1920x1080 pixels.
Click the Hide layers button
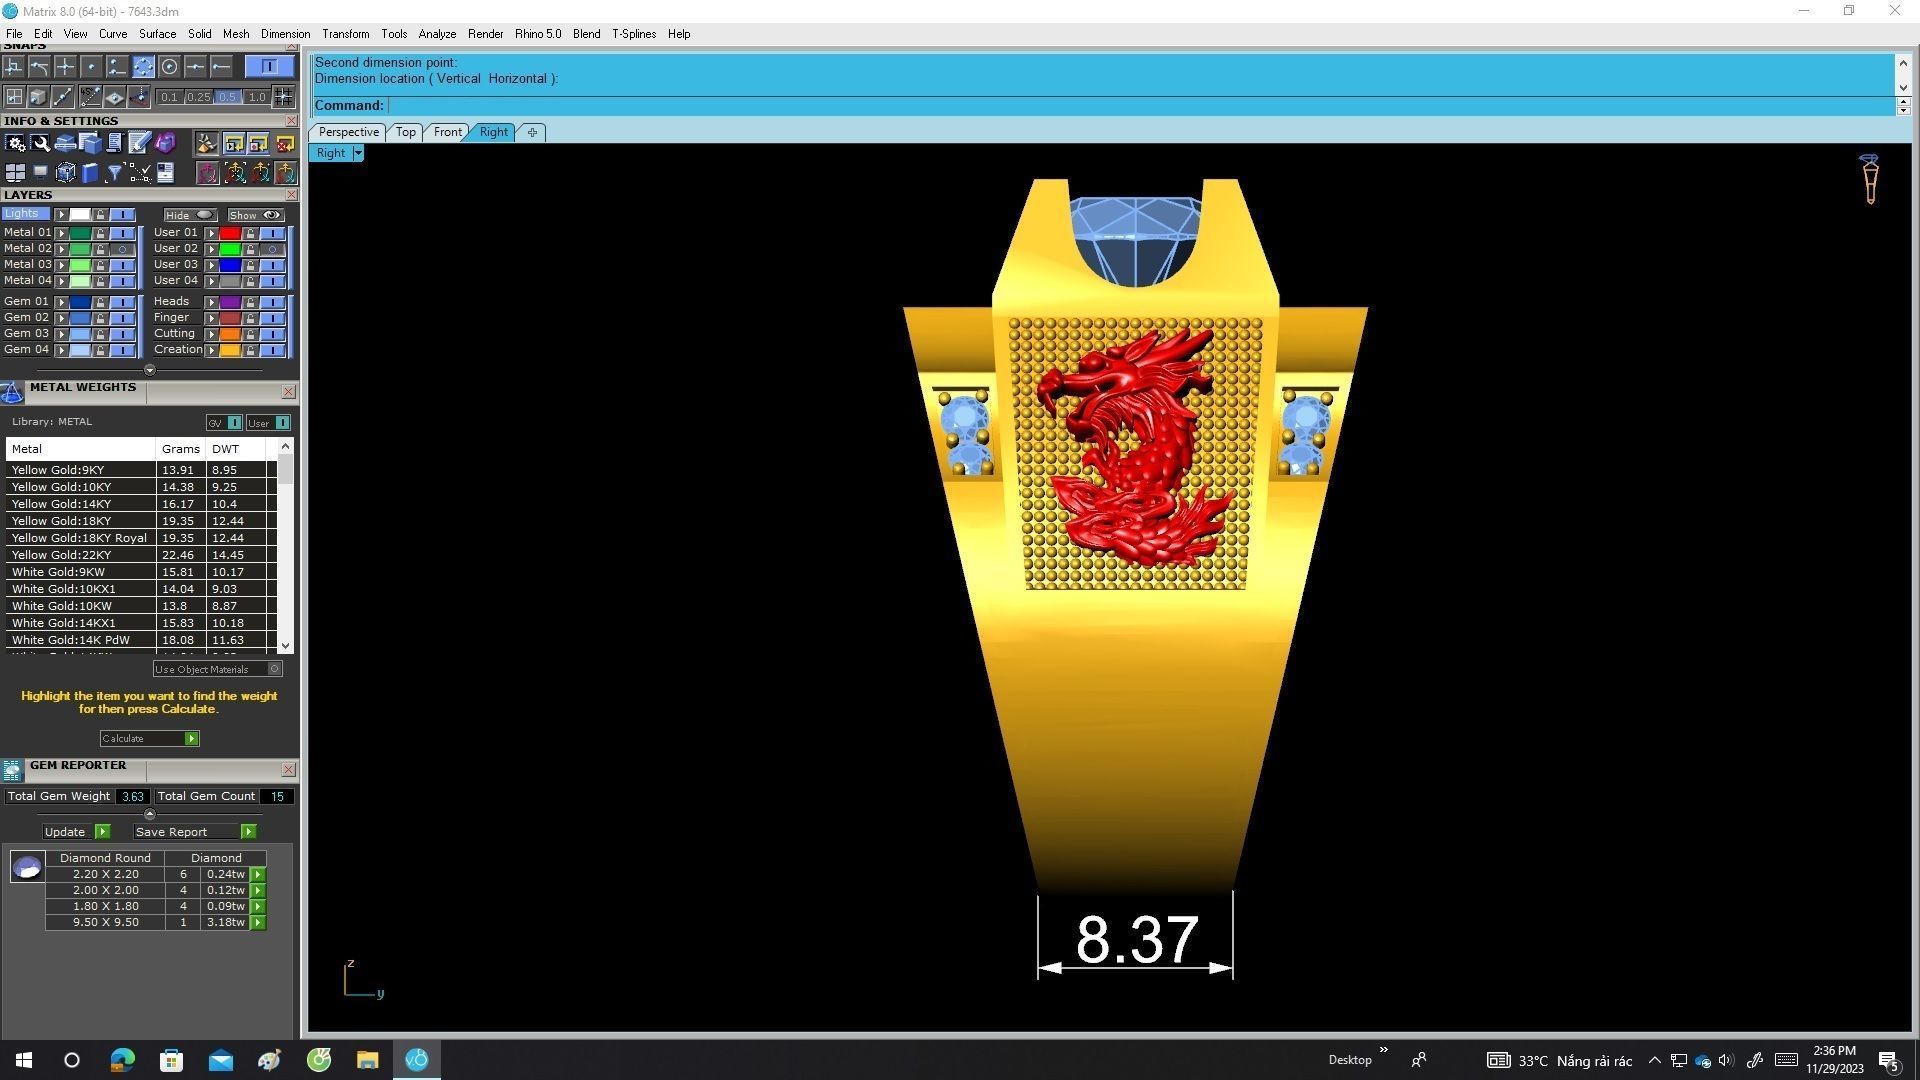point(190,215)
